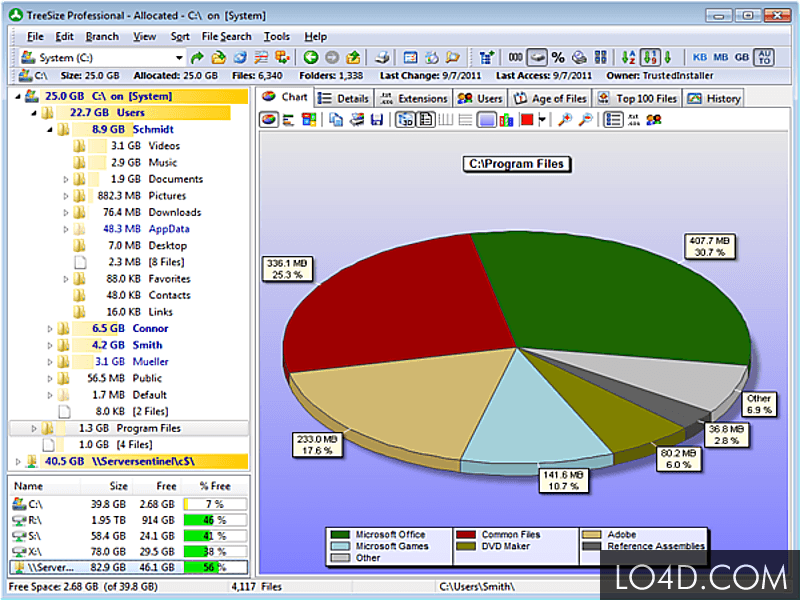The height and width of the screenshot is (600, 800).
Task: Click the refresh scan icon
Action: tap(240, 58)
